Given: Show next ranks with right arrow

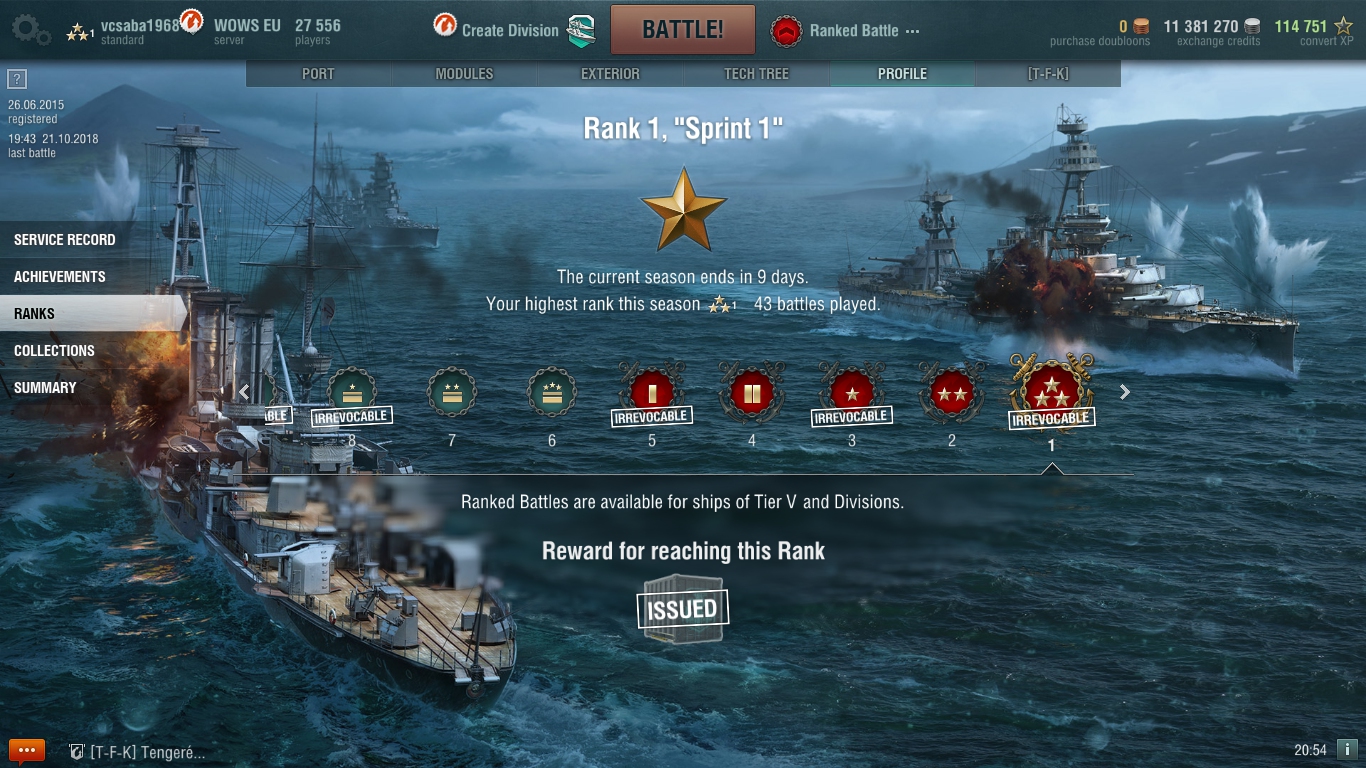Looking at the screenshot, I should [x=1125, y=392].
